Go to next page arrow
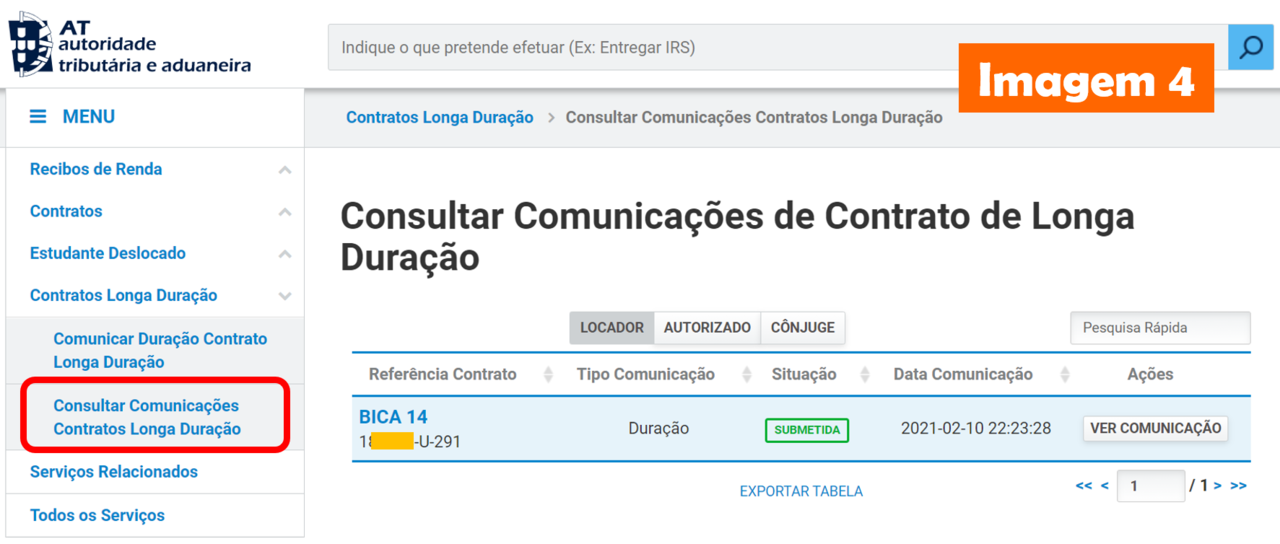This screenshot has height=544, width=1280. [x=1218, y=486]
